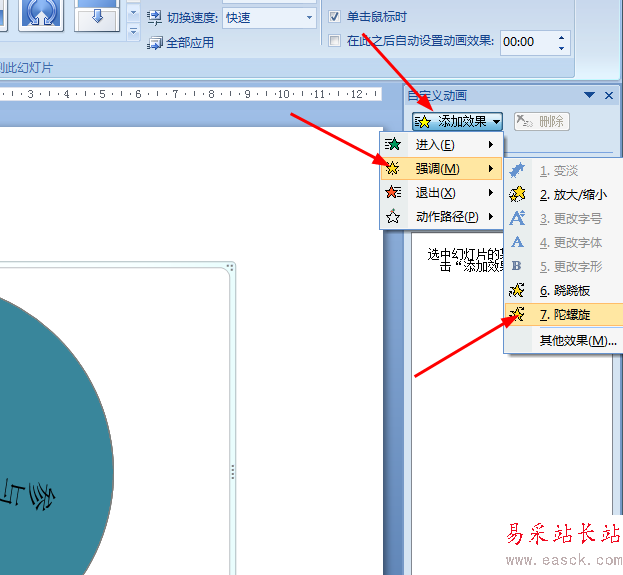Choose the 跷跷板 teeter effect

tap(564, 290)
